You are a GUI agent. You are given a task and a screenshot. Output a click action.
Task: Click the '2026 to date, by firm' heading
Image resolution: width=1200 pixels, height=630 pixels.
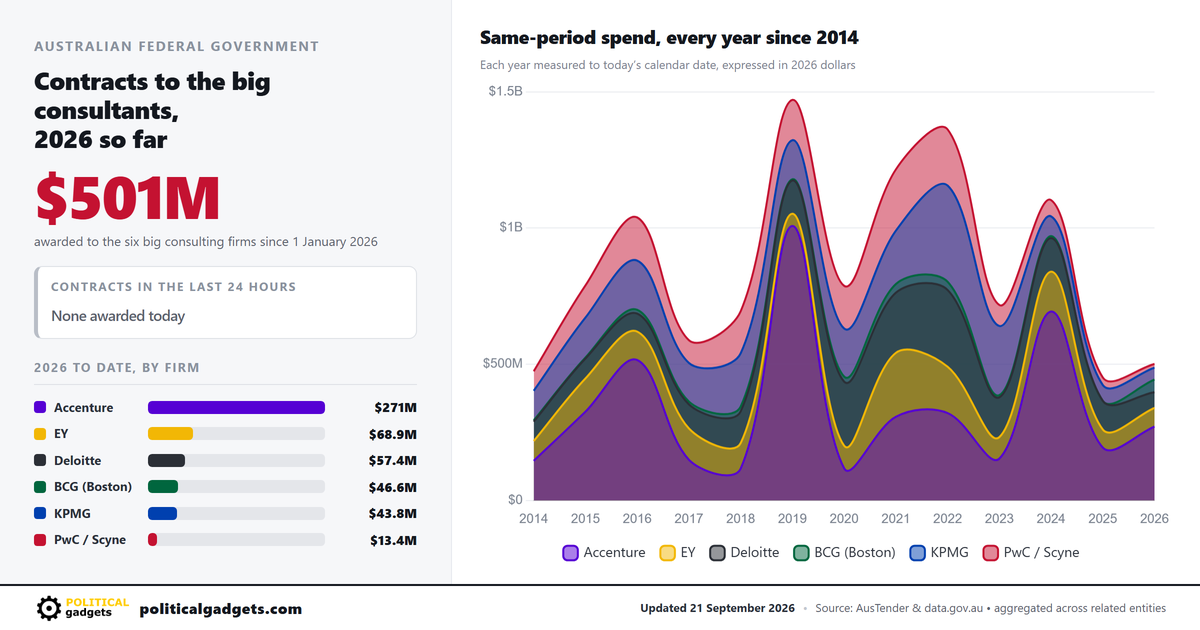coord(117,368)
